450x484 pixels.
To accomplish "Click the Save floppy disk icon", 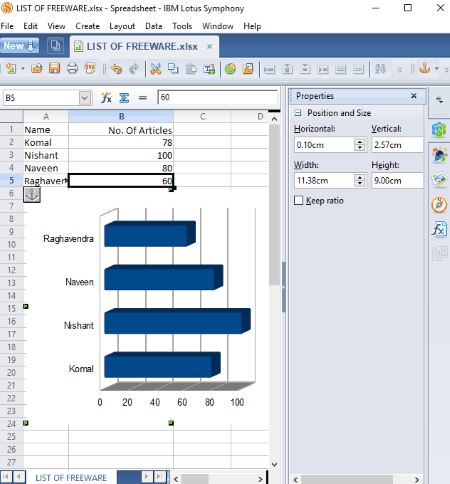I will [54, 69].
